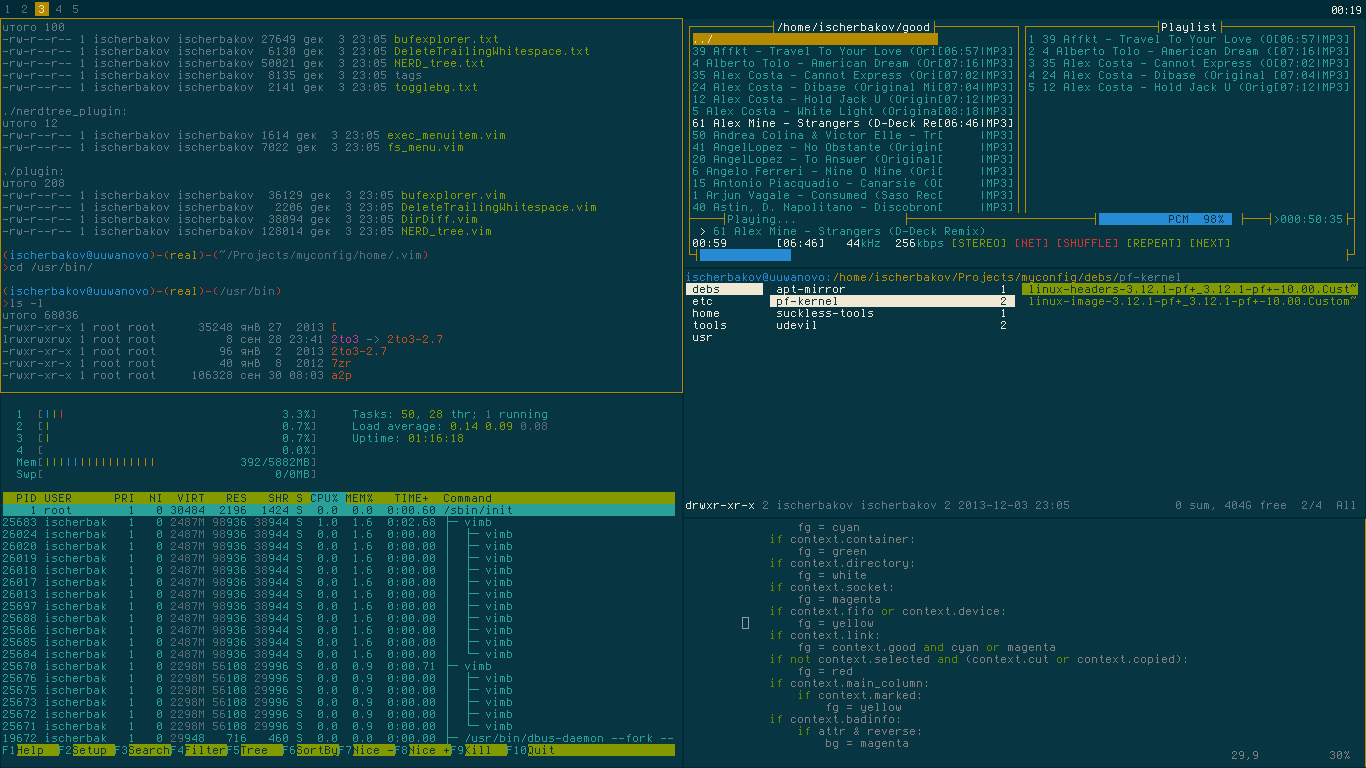Sort htop by the MEM% column header
Image resolution: width=1366 pixels, height=768 pixels.
[x=359, y=498]
